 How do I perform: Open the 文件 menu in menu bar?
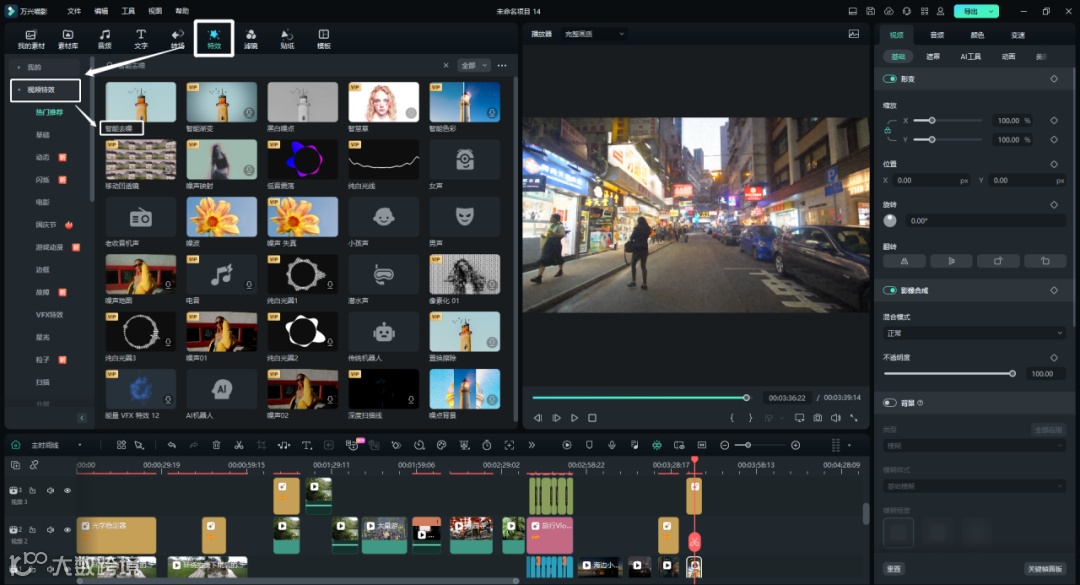point(74,11)
